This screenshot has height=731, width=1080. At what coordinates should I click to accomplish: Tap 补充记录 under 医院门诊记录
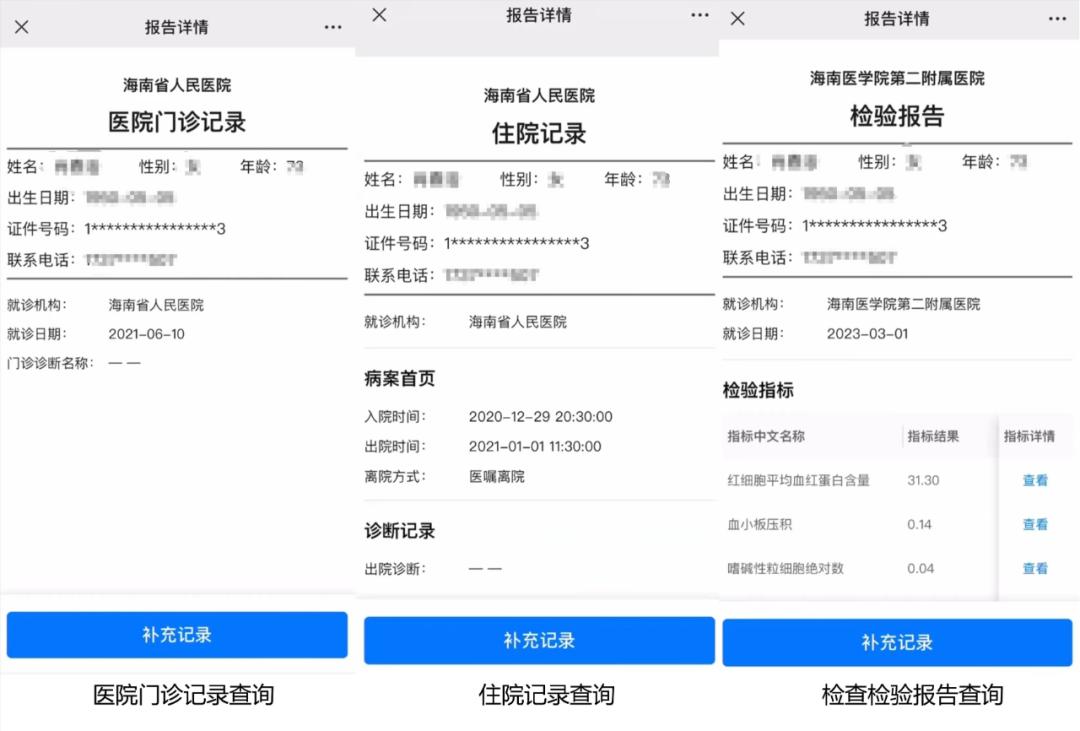coord(177,635)
